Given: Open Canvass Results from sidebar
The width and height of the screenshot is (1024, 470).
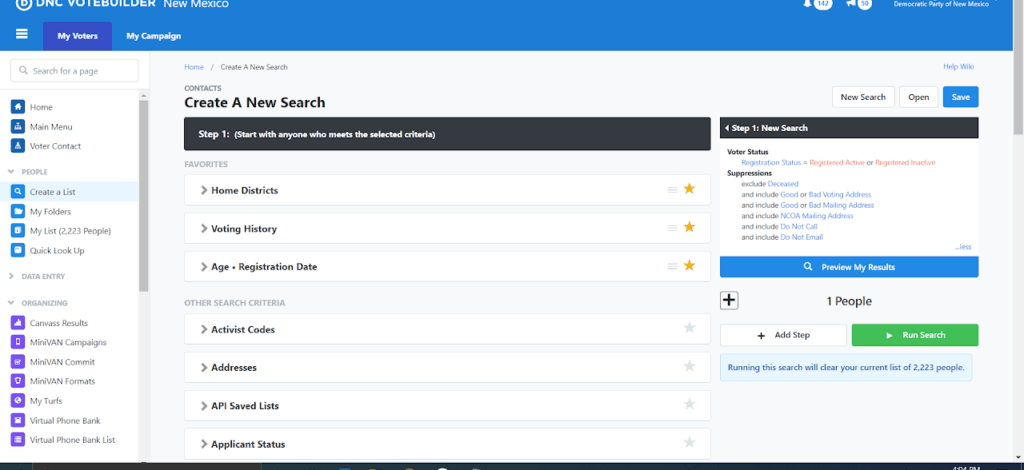Looking at the screenshot, I should [x=58, y=323].
